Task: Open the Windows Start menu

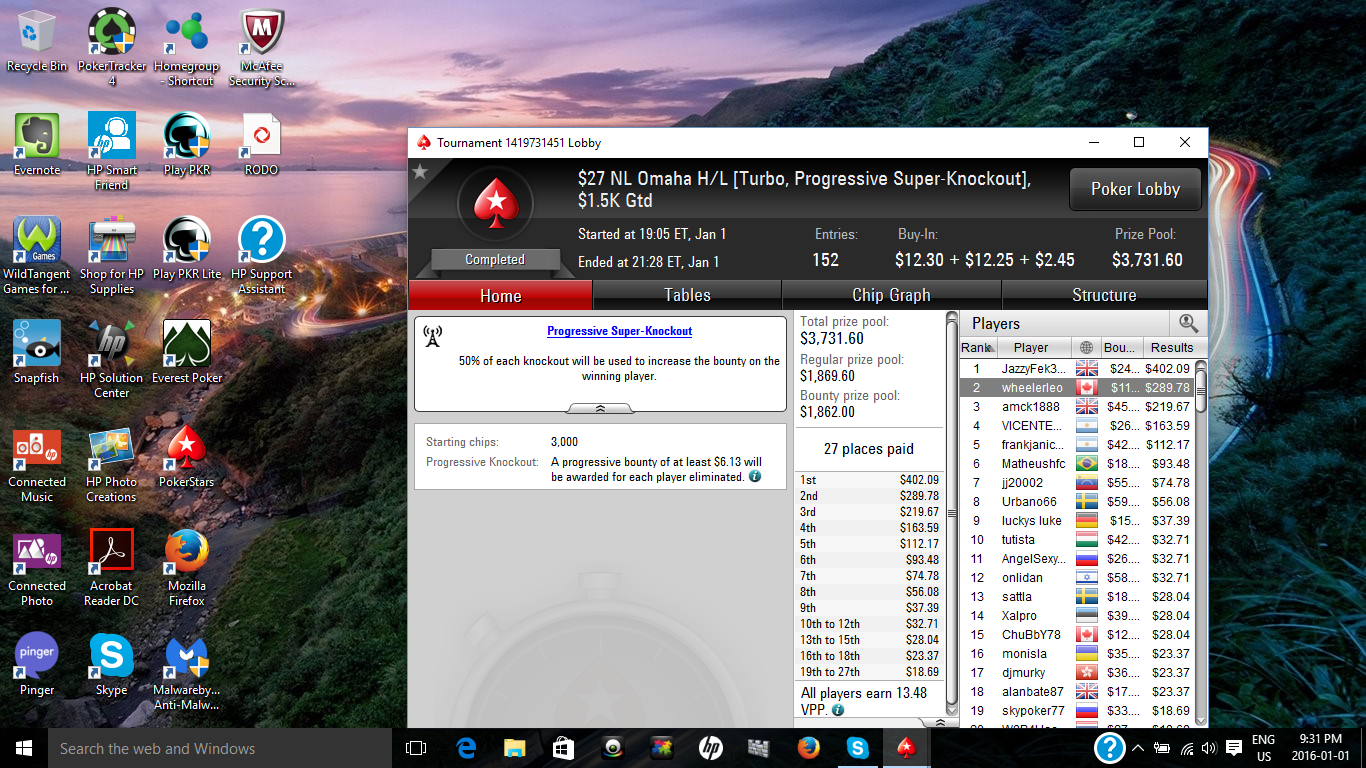Action: click(24, 748)
